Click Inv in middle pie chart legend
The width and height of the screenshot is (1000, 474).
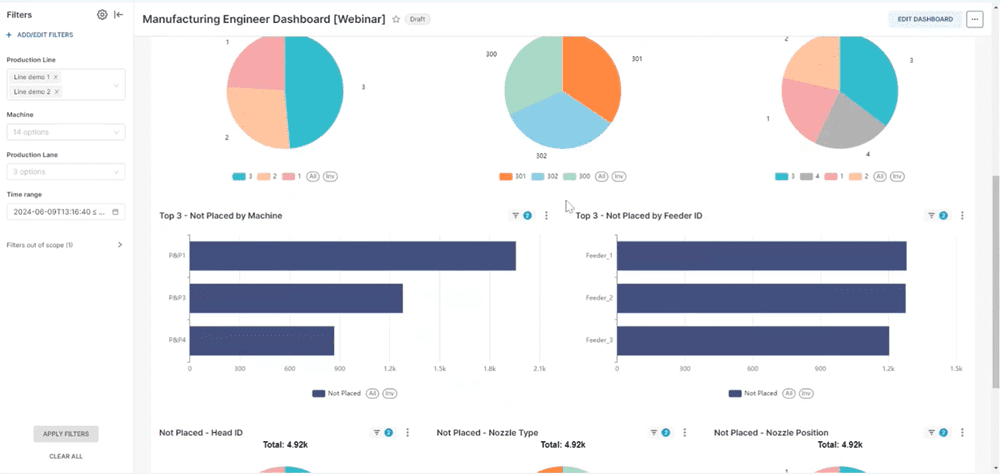coord(619,177)
